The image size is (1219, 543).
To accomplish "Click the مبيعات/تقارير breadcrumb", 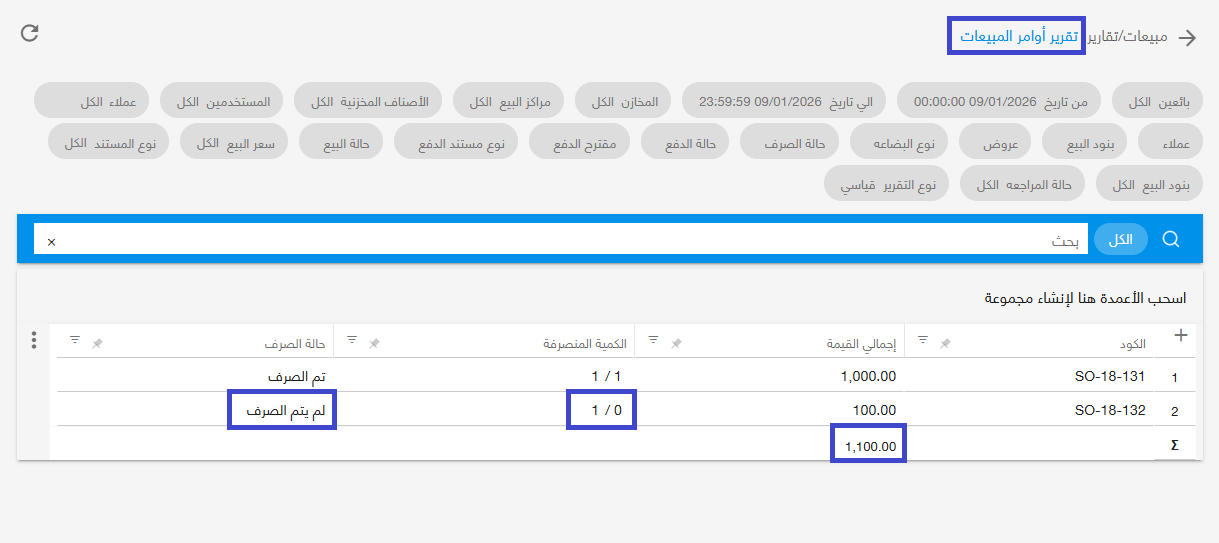I will click(1127, 37).
